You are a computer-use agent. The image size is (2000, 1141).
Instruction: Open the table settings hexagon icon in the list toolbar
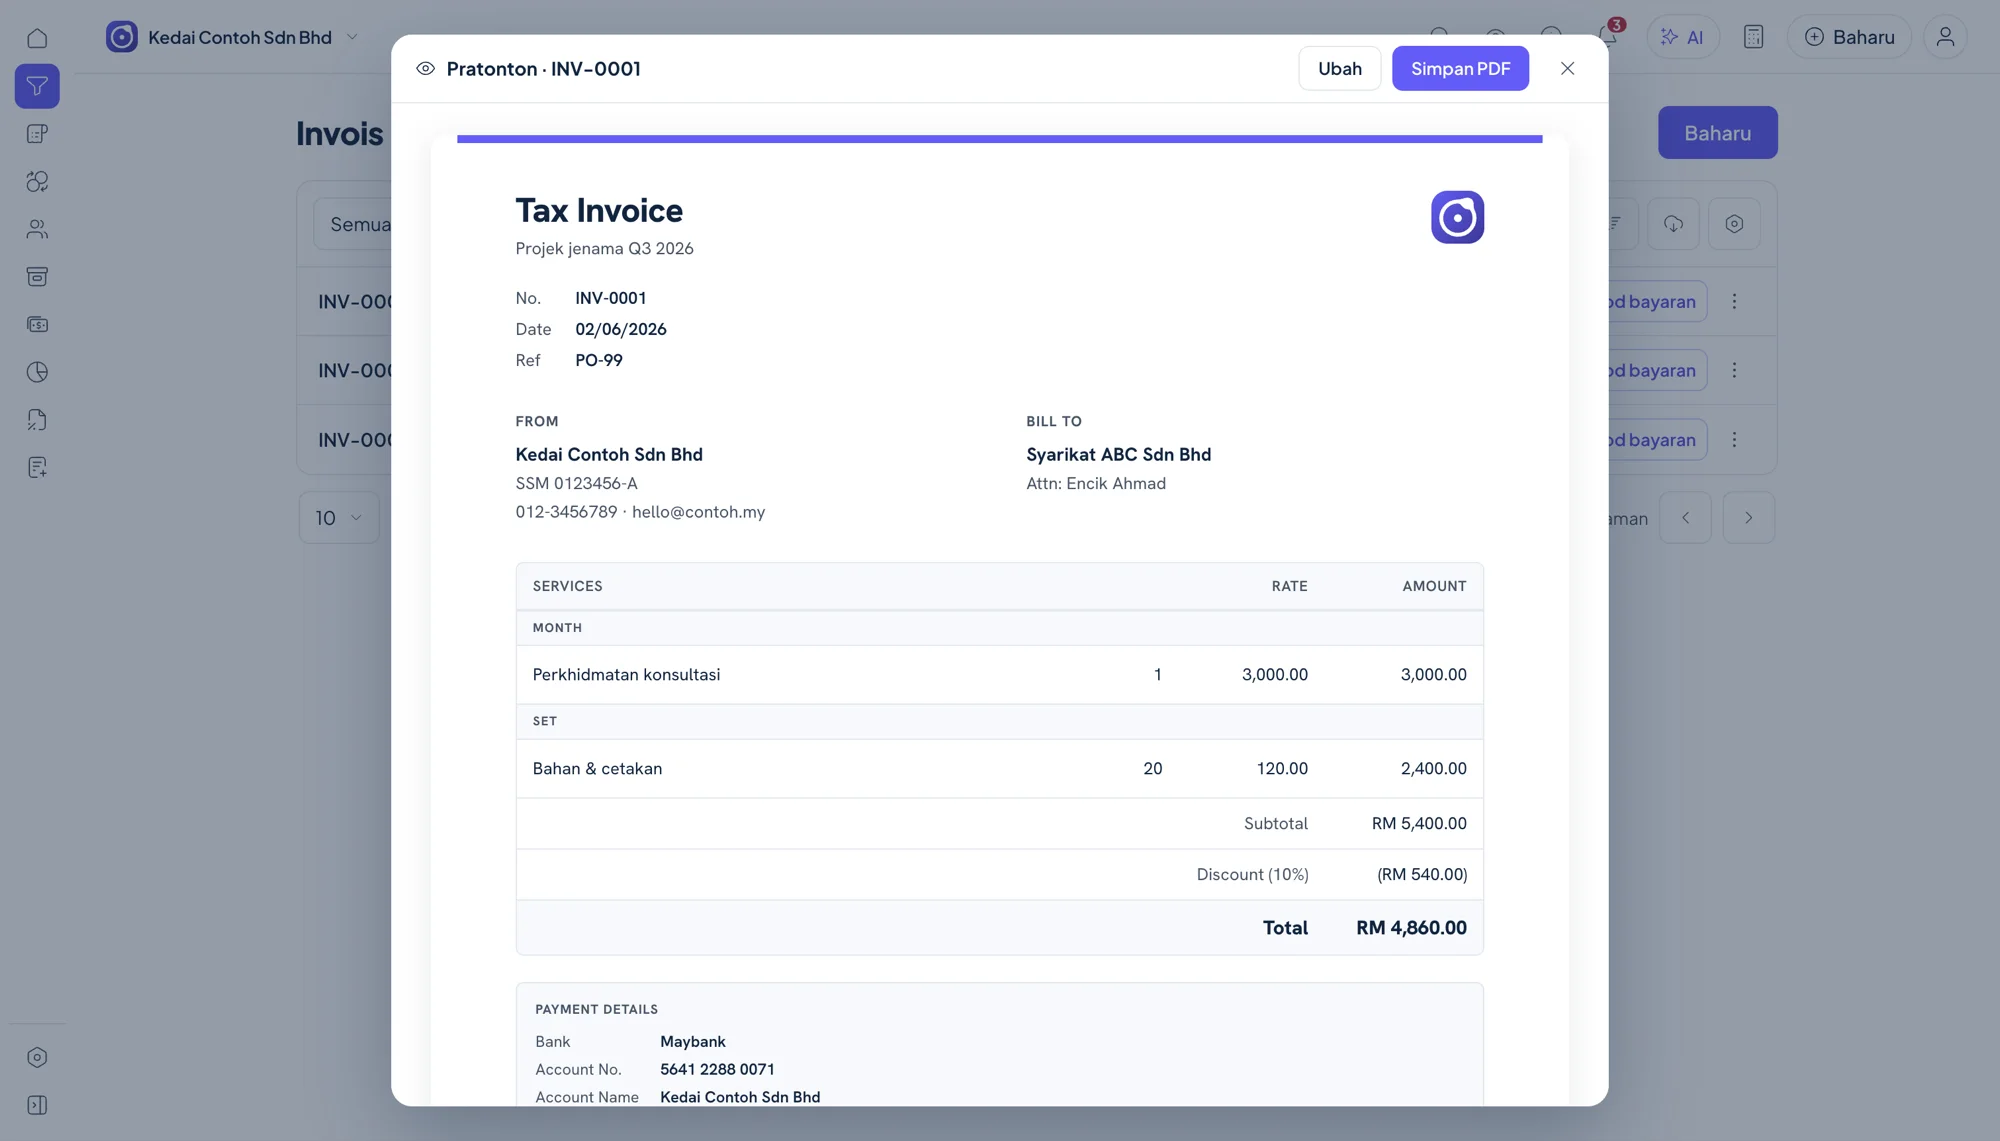click(x=1734, y=223)
